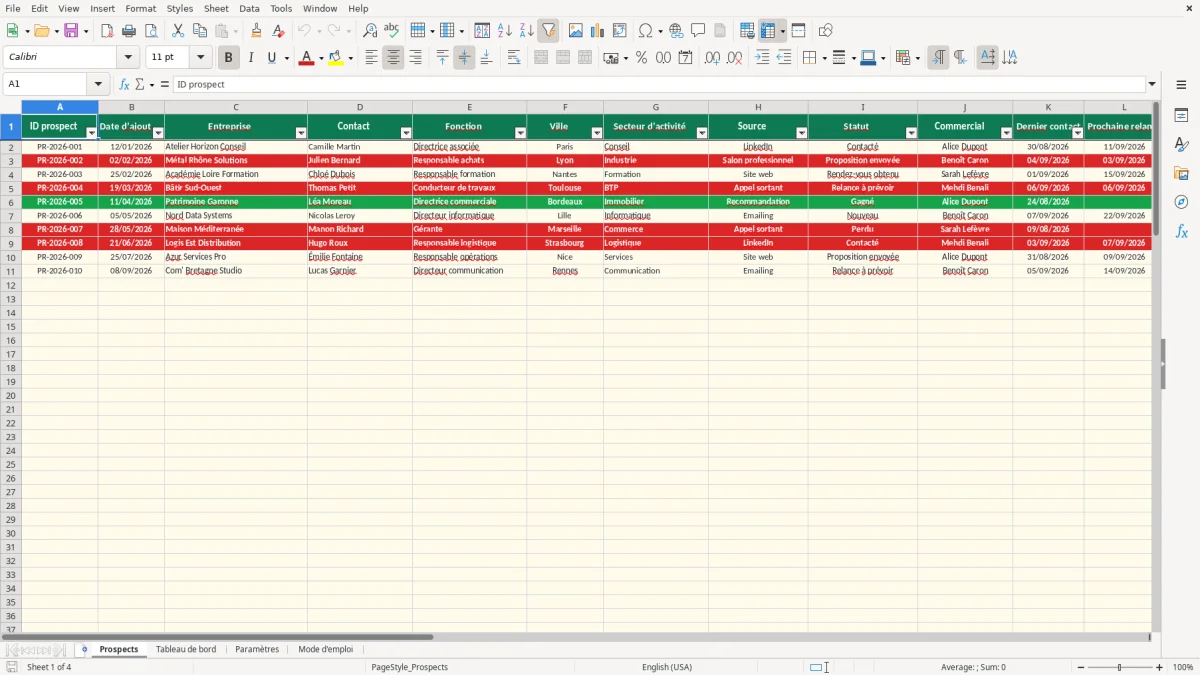Toggle AutoFilter funnel button
This screenshot has width=1200, height=675.
(549, 31)
